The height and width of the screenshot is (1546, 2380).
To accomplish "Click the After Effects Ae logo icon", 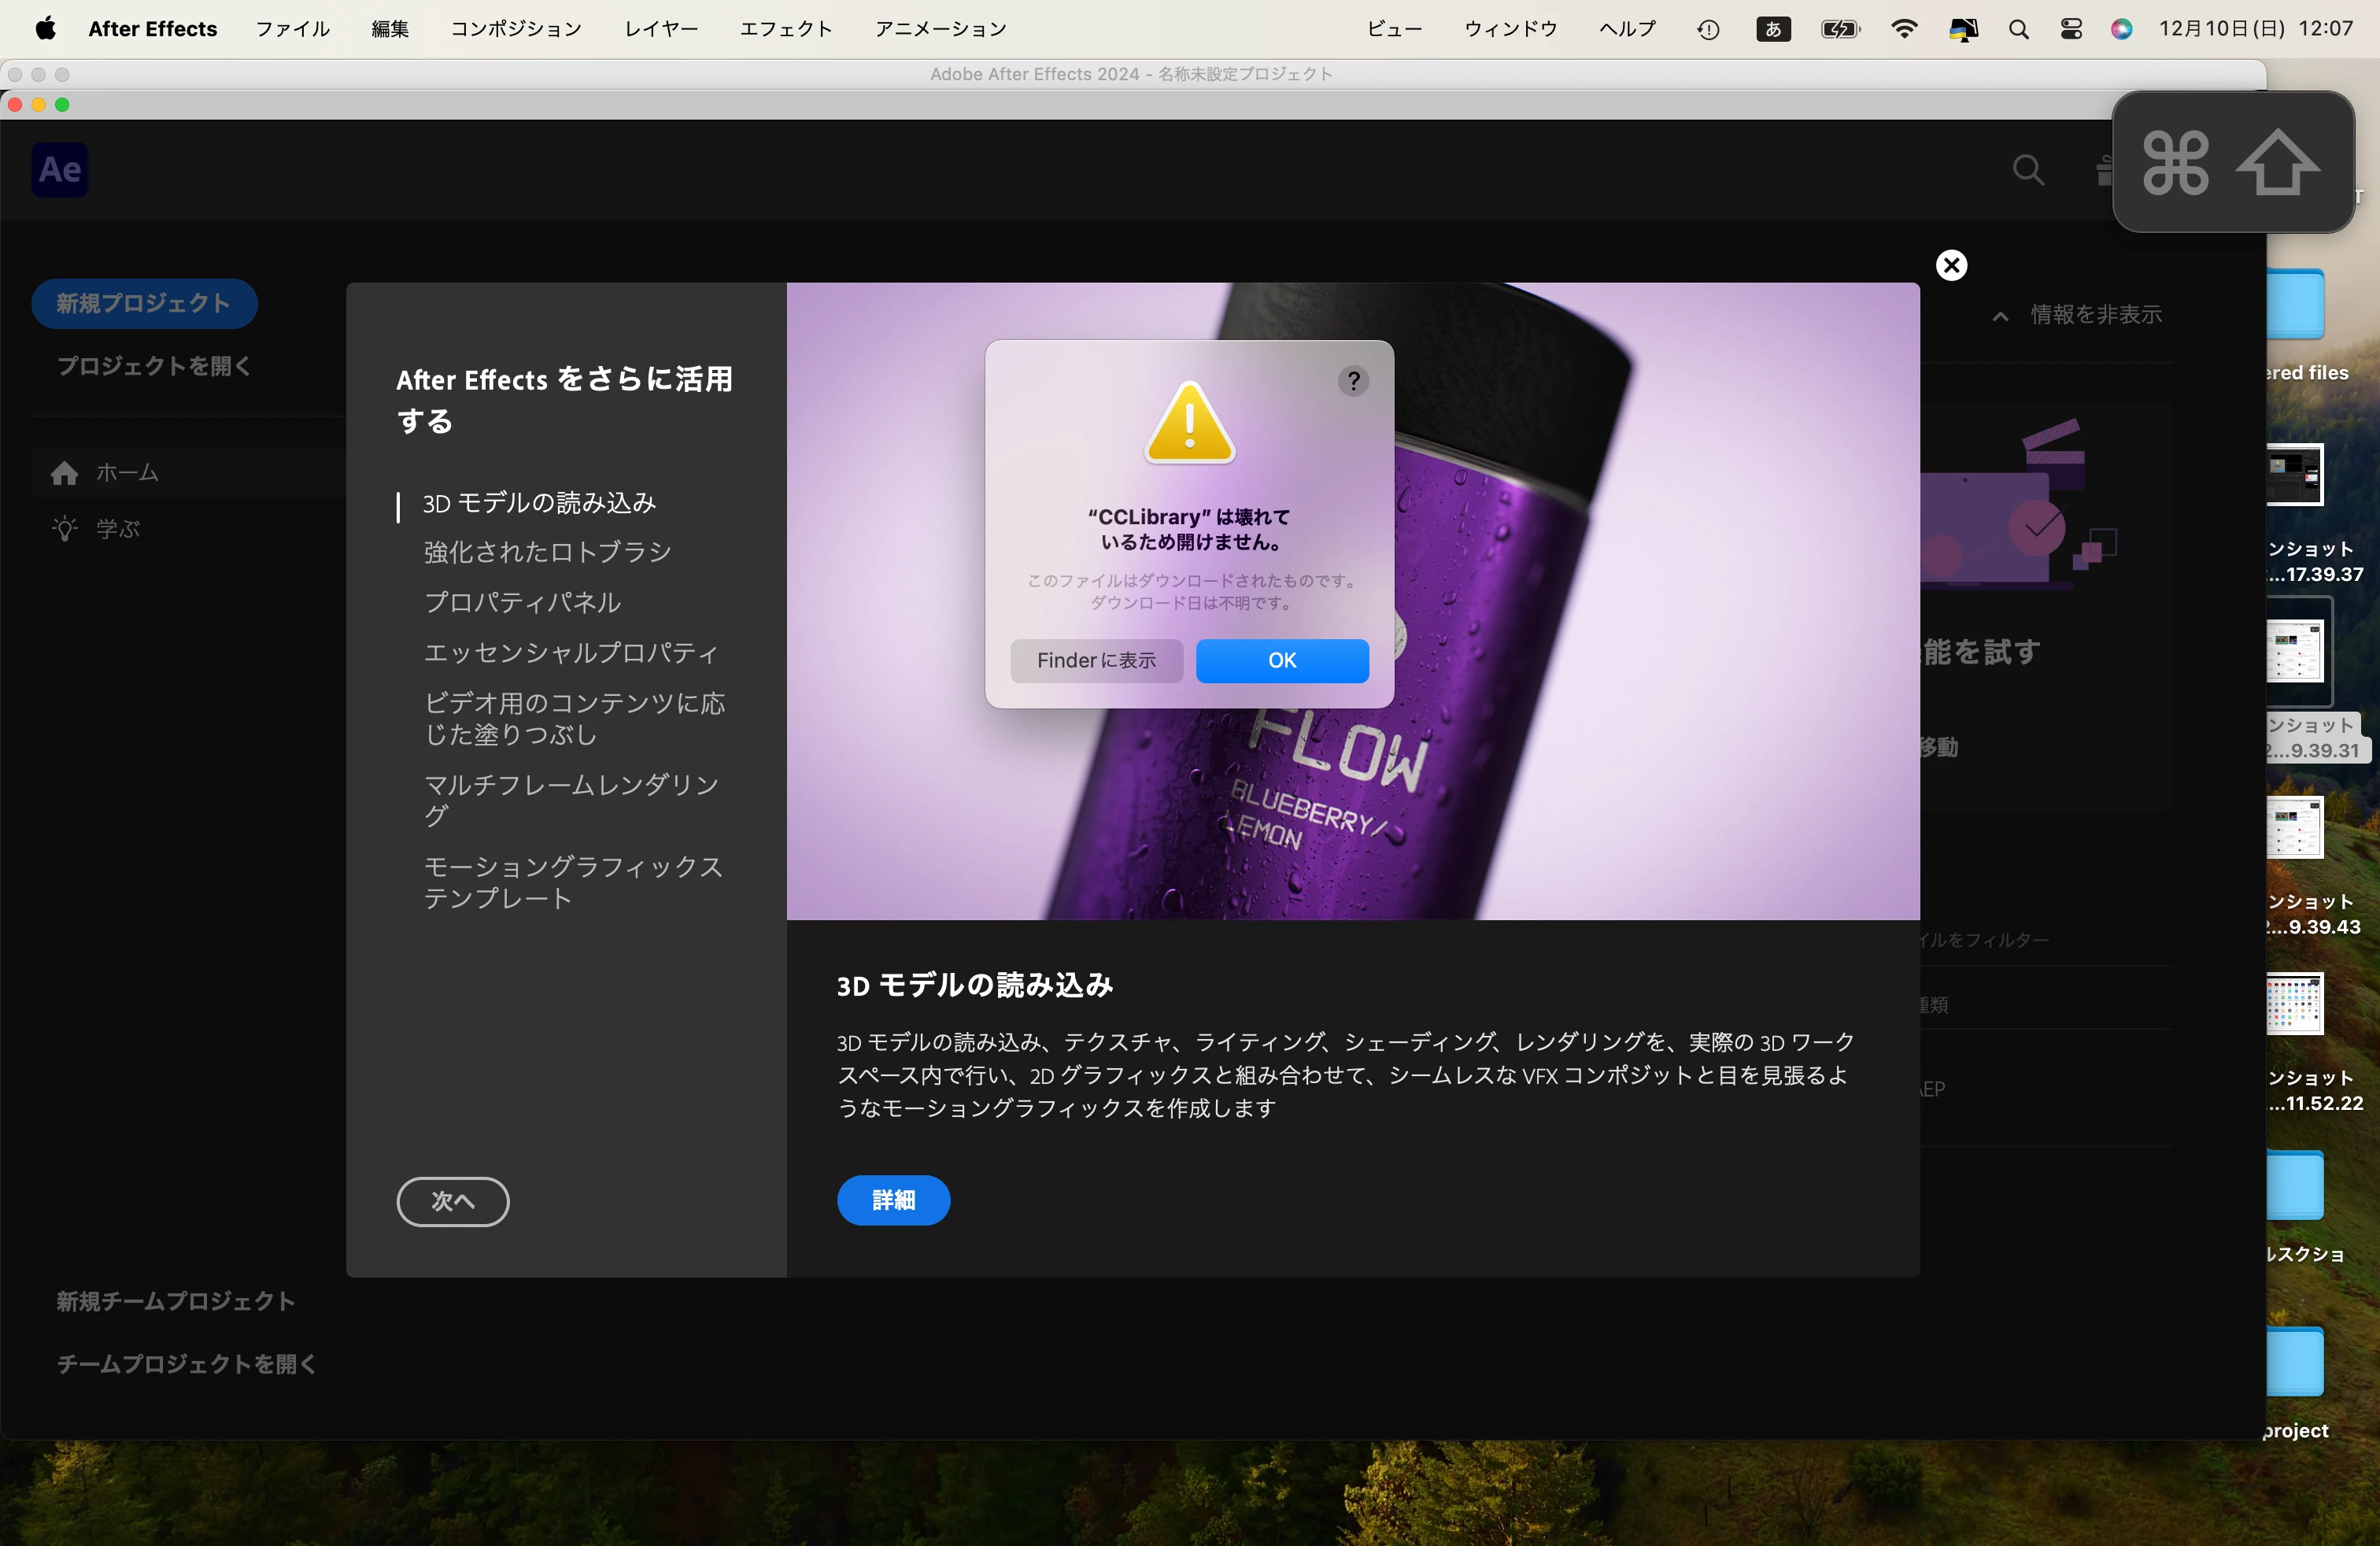I will [x=60, y=169].
